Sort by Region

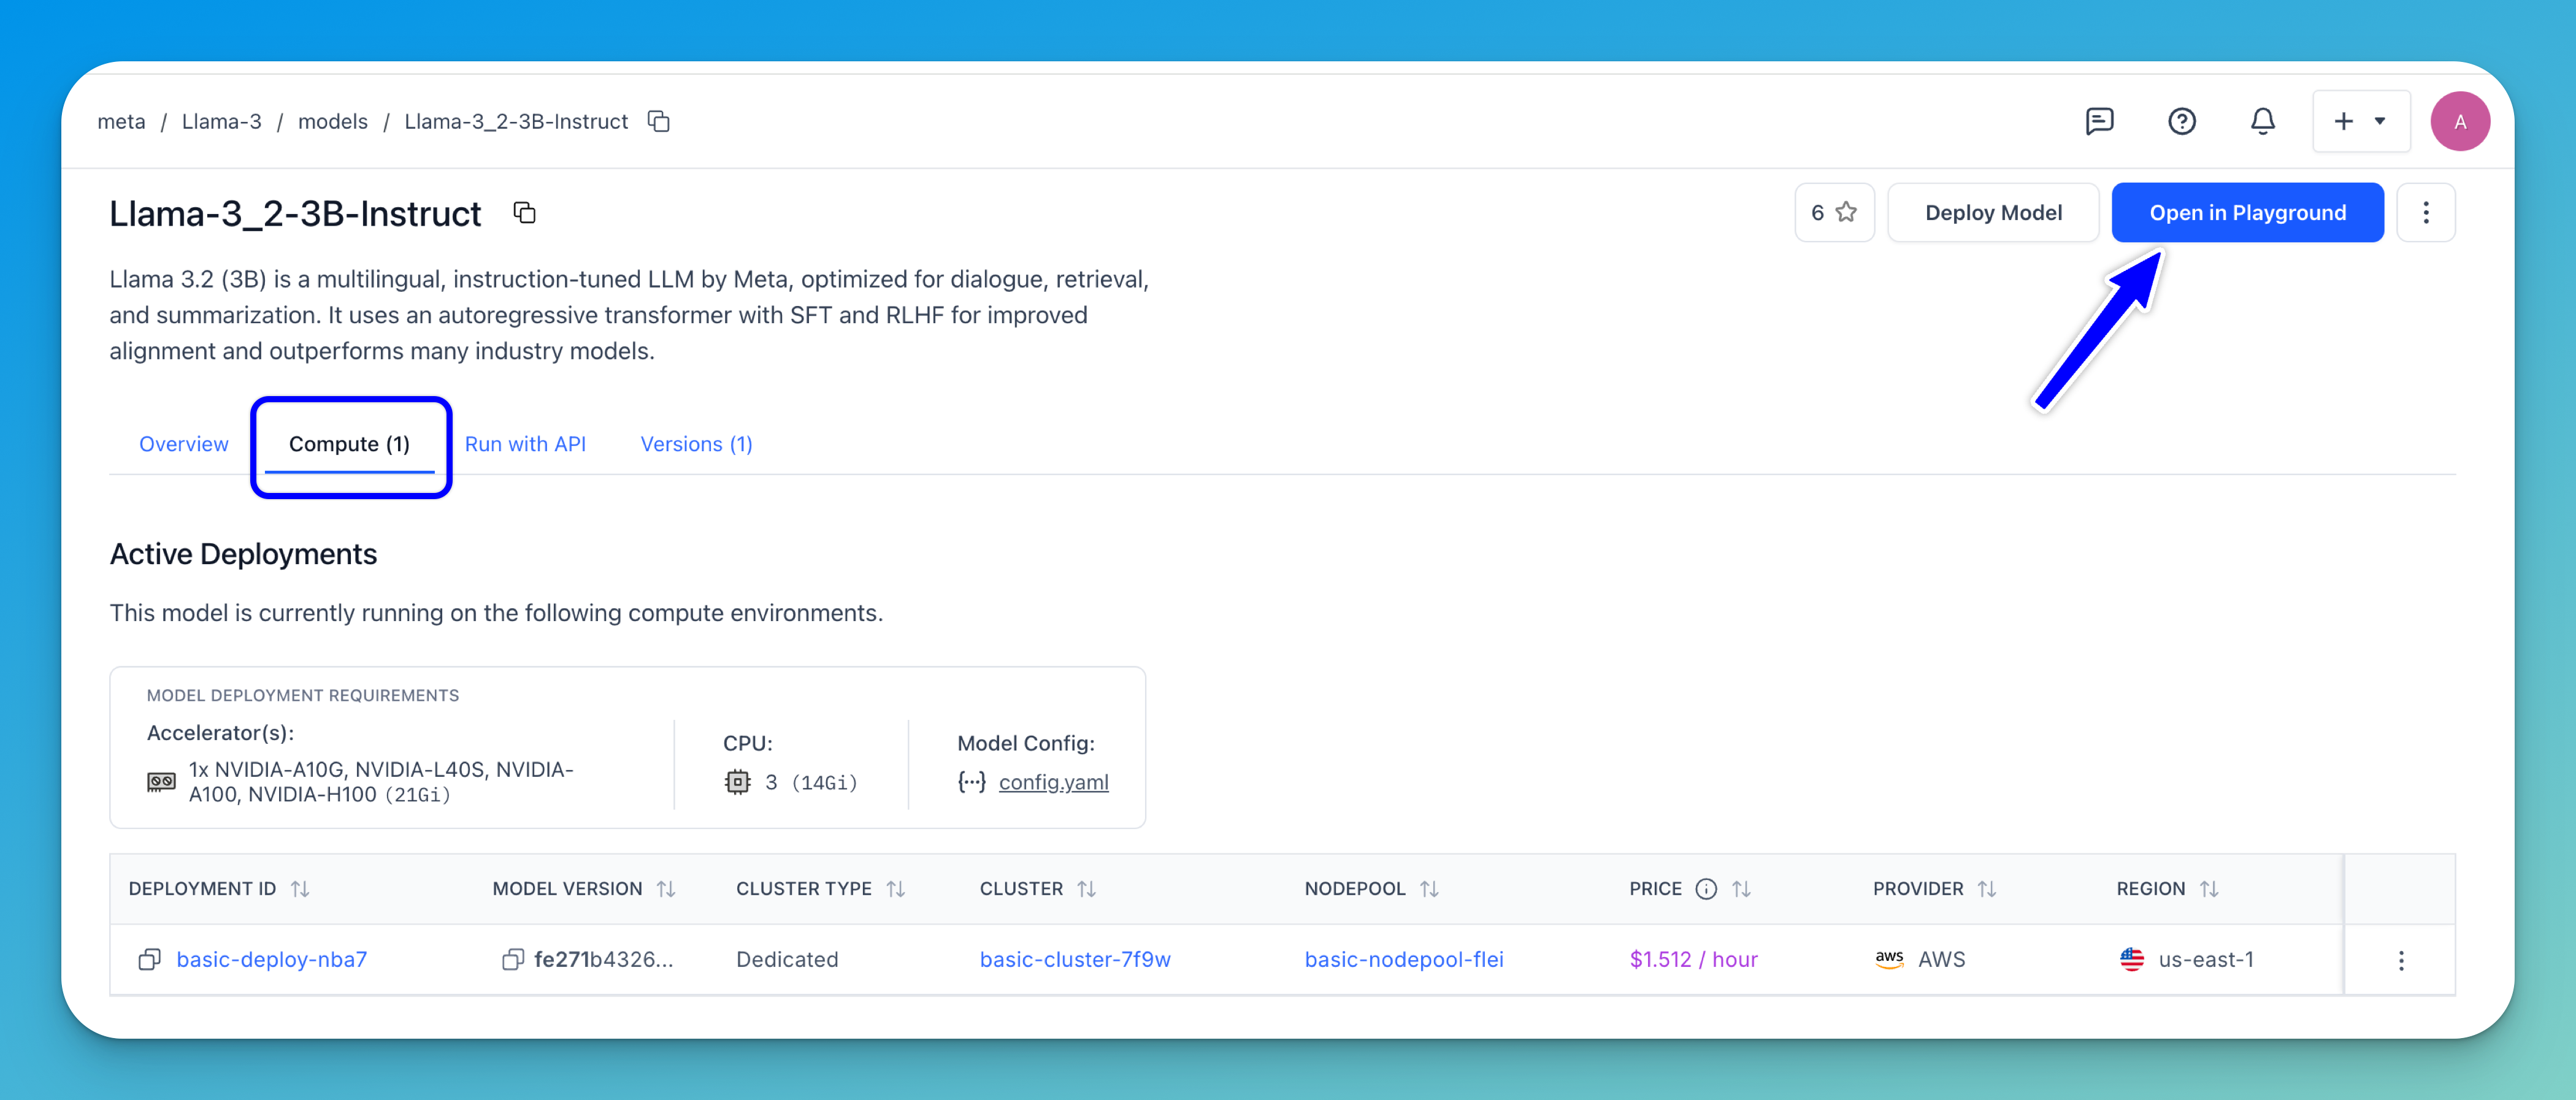point(2209,889)
